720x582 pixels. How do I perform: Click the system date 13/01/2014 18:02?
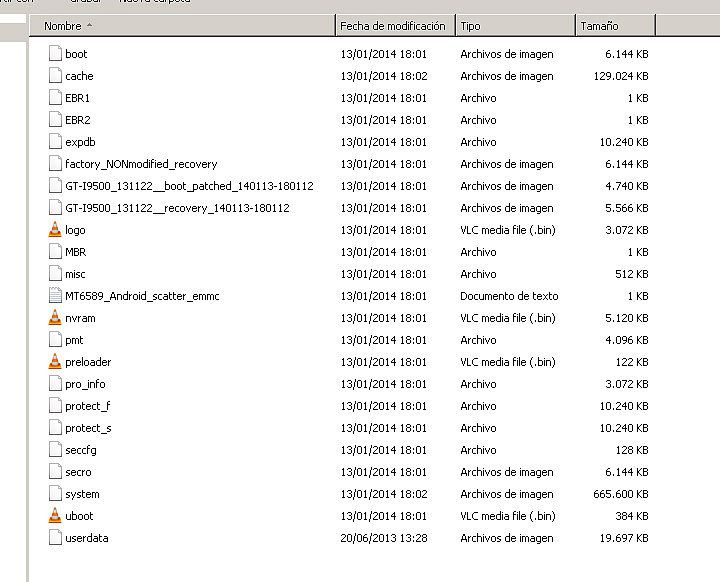pyautogui.click(x=384, y=494)
